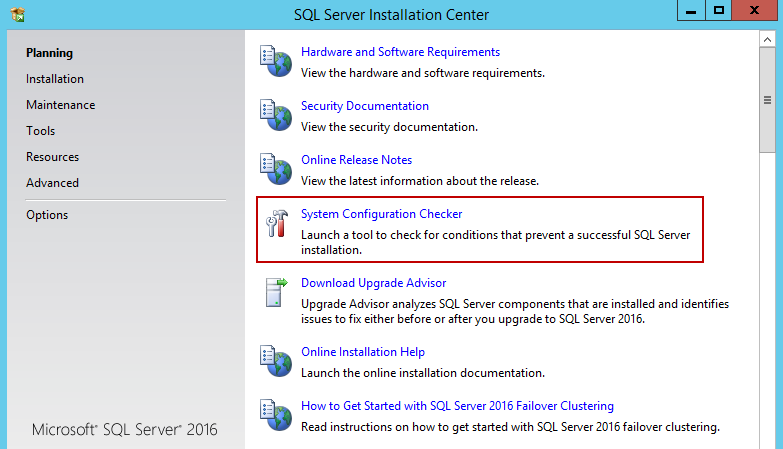Image resolution: width=783 pixels, height=449 pixels.
Task: Open the Online Installation Help link
Action: (363, 352)
